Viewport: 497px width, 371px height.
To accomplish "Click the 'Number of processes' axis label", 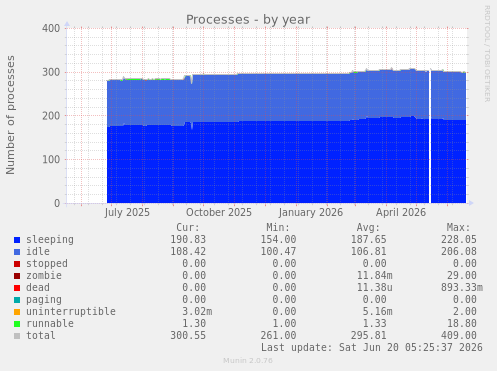I will pos(10,115).
